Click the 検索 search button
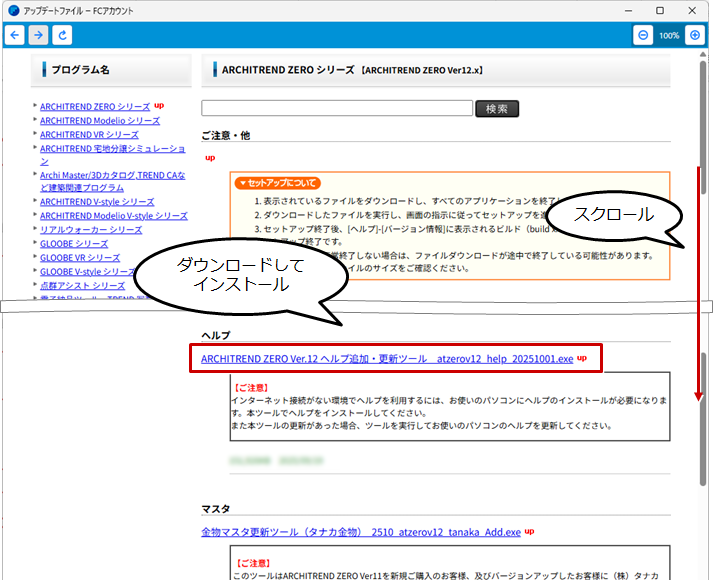This screenshot has height=580, width=713. coord(497,108)
